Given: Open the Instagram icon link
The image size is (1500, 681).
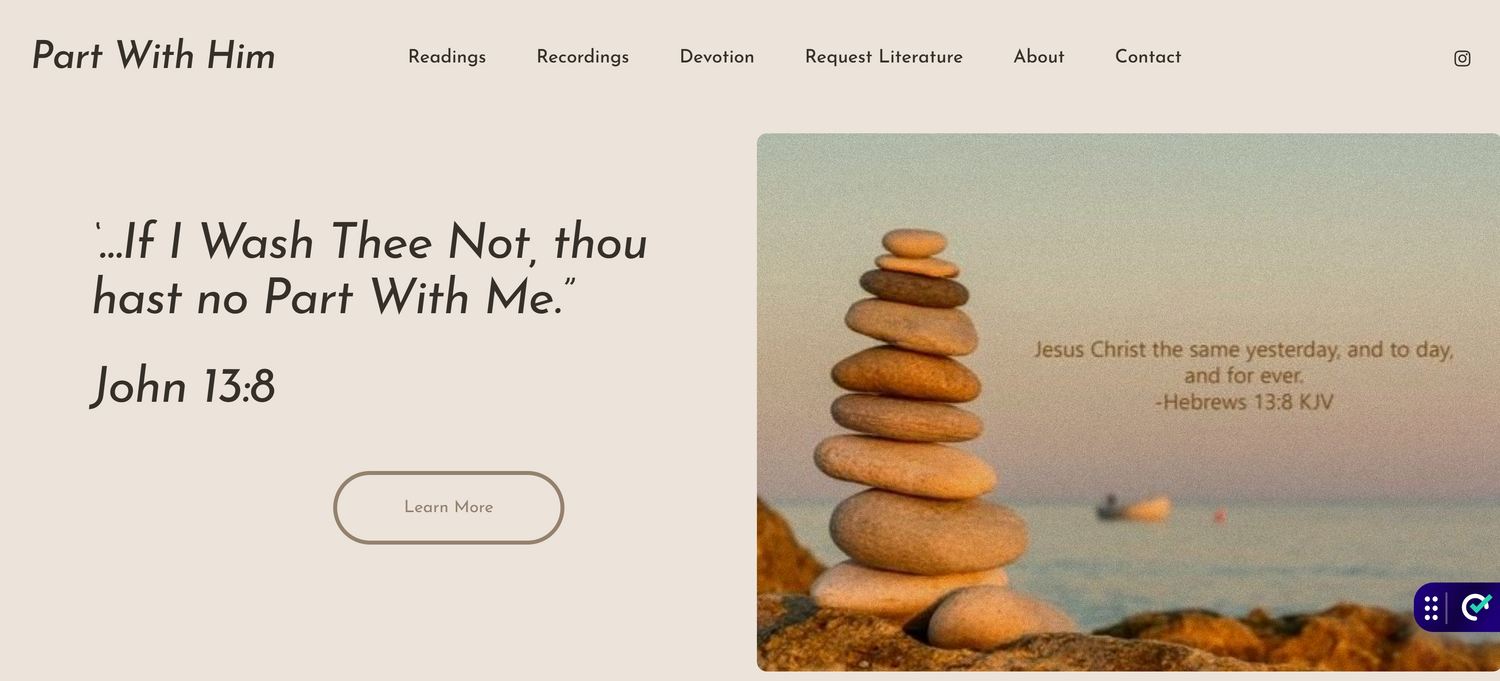Looking at the screenshot, I should click(1462, 58).
